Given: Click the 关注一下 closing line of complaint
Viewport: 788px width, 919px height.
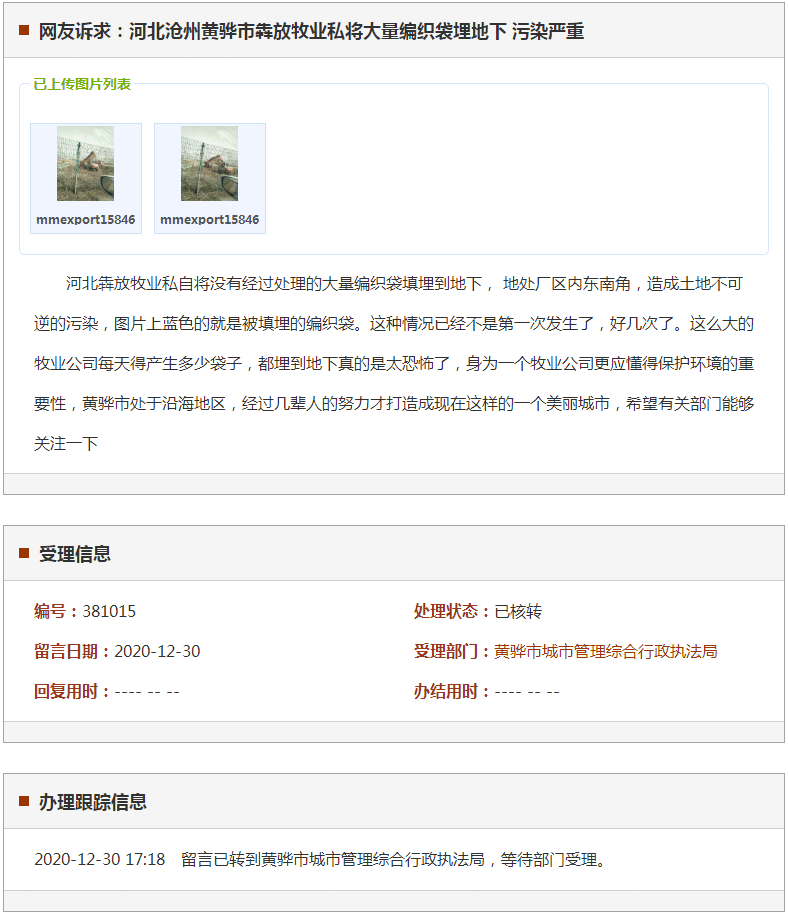Looking at the screenshot, I should point(66,444).
